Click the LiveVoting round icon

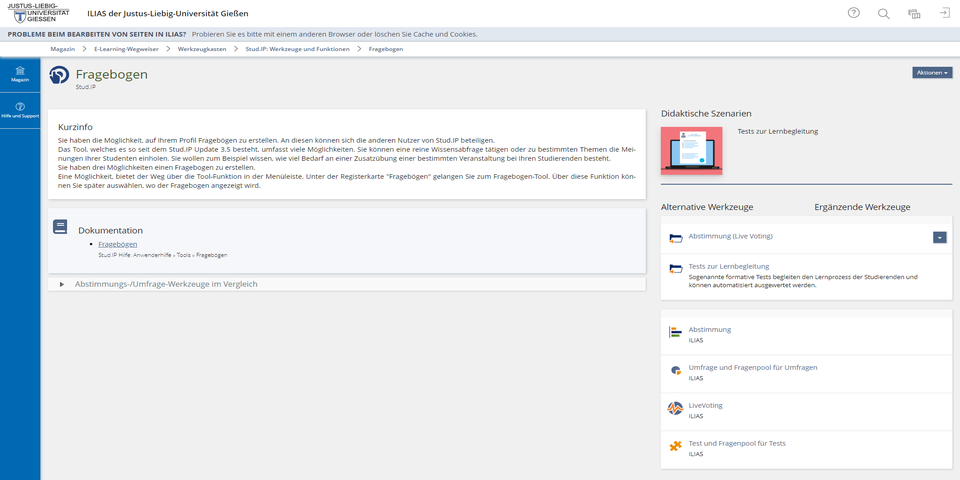[675, 408]
